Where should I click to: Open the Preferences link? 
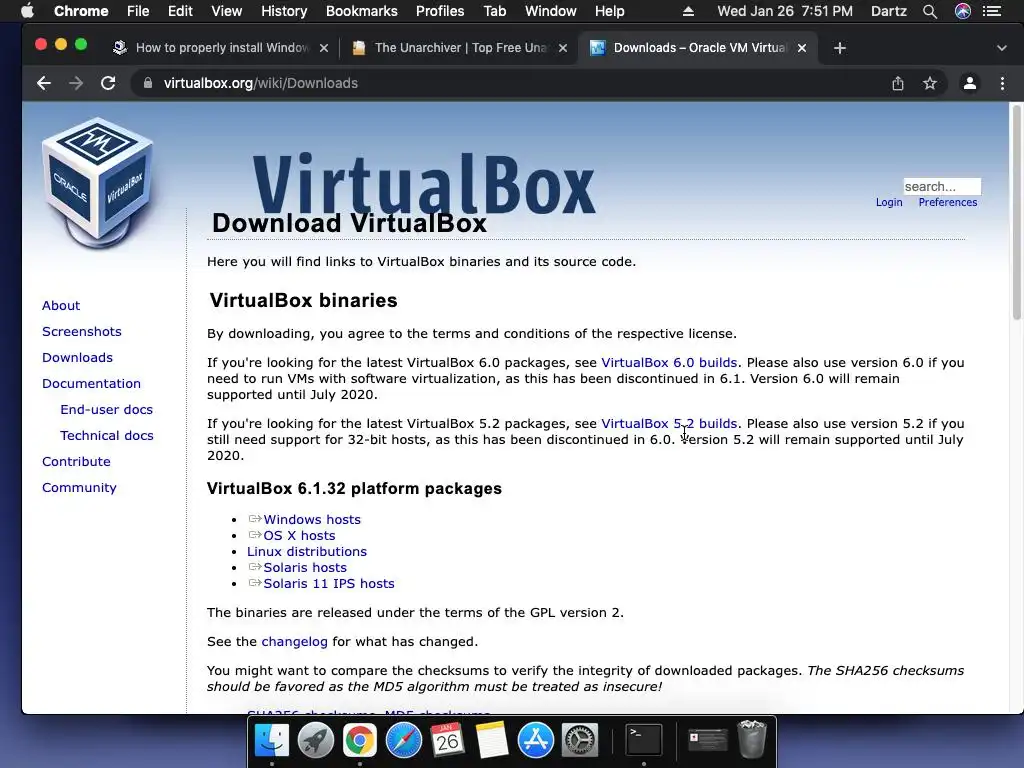[x=948, y=202]
